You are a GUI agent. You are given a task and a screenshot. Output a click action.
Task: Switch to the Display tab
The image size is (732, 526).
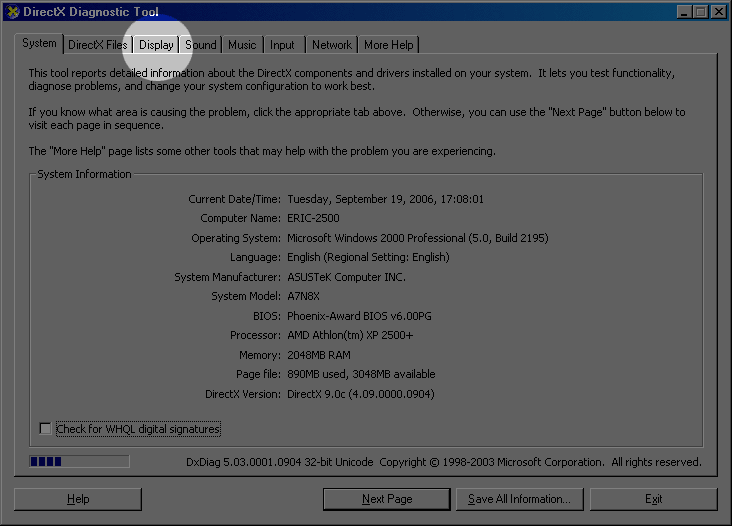pos(156,45)
